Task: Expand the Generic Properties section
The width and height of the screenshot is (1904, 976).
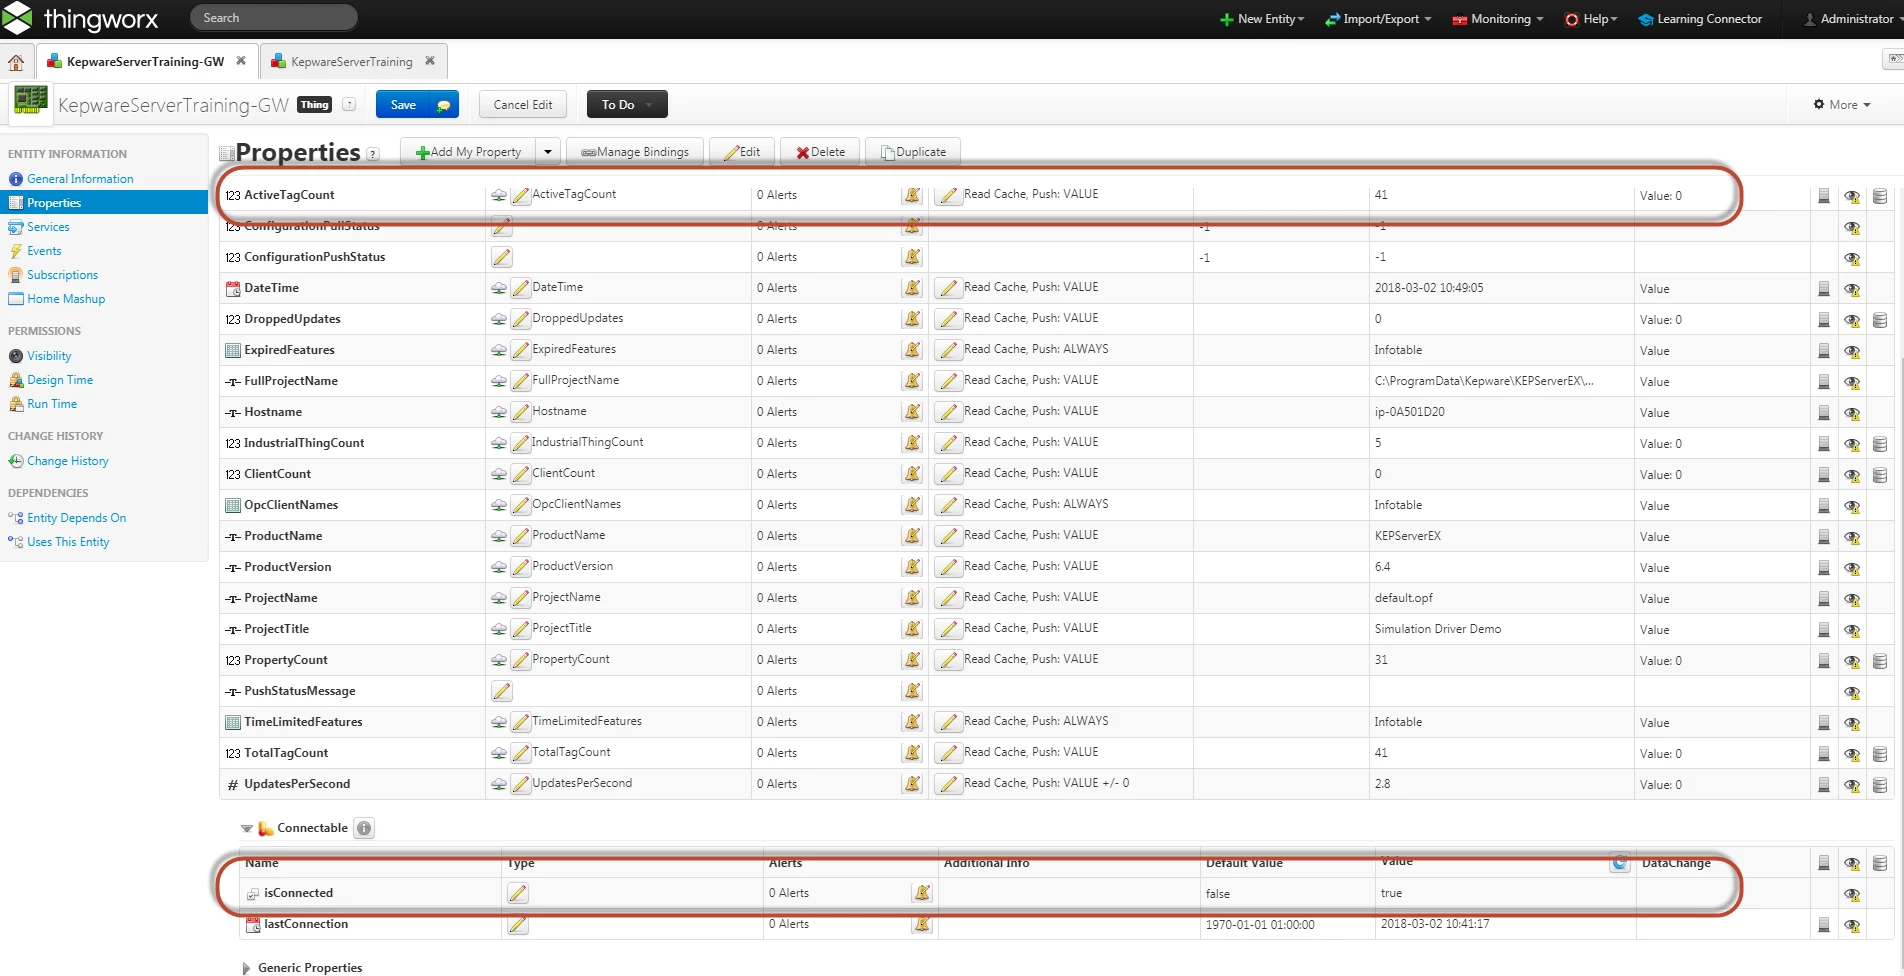Action: pyautogui.click(x=246, y=968)
